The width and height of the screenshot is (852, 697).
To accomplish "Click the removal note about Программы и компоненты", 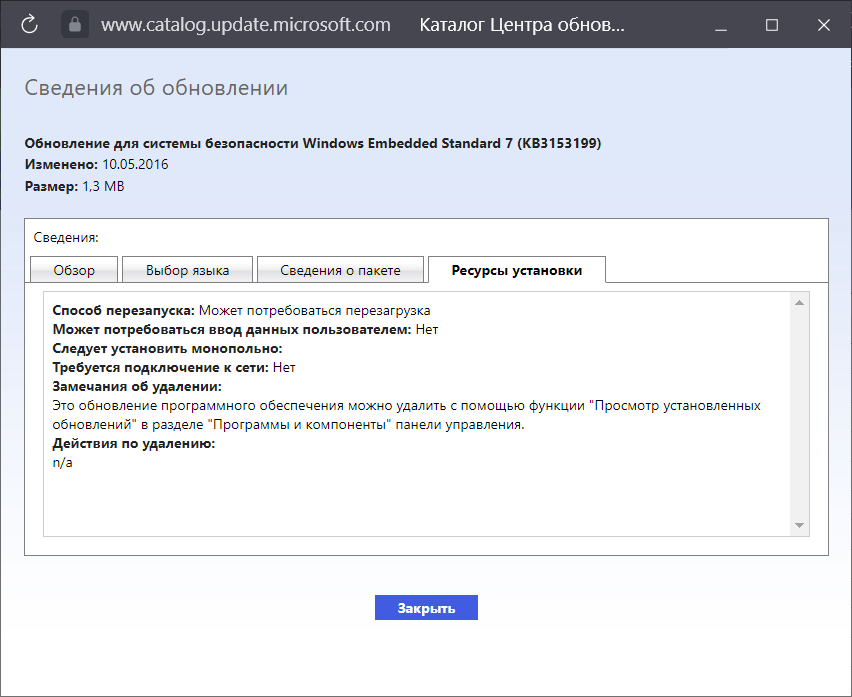I will (406, 415).
